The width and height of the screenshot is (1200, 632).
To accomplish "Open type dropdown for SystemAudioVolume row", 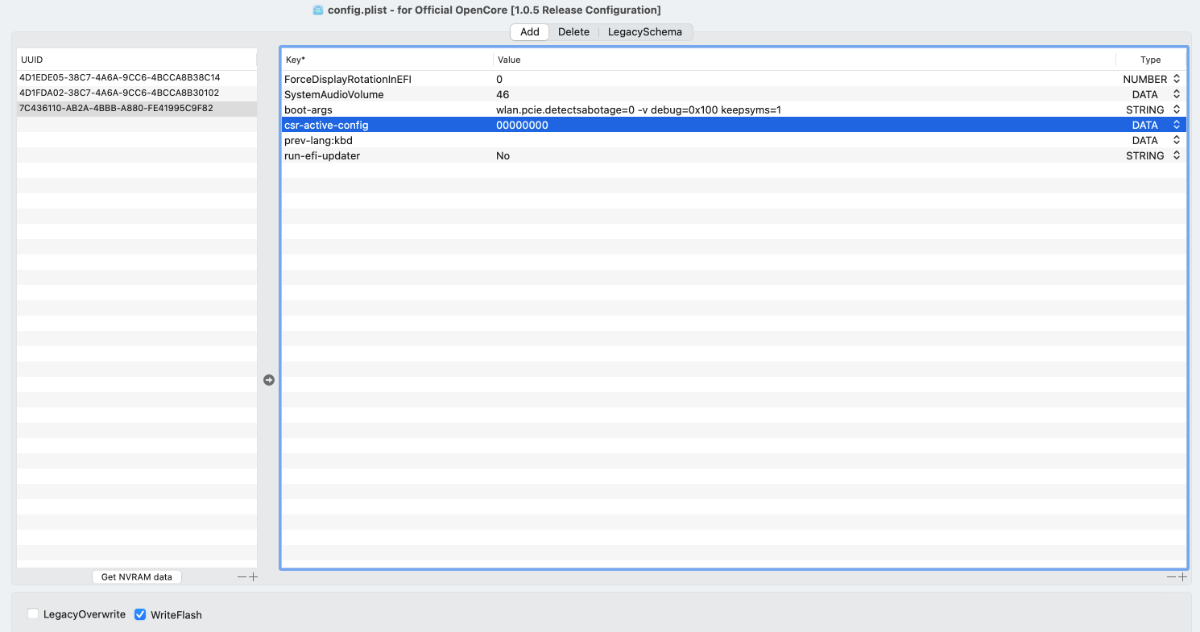I will pos(1176,94).
